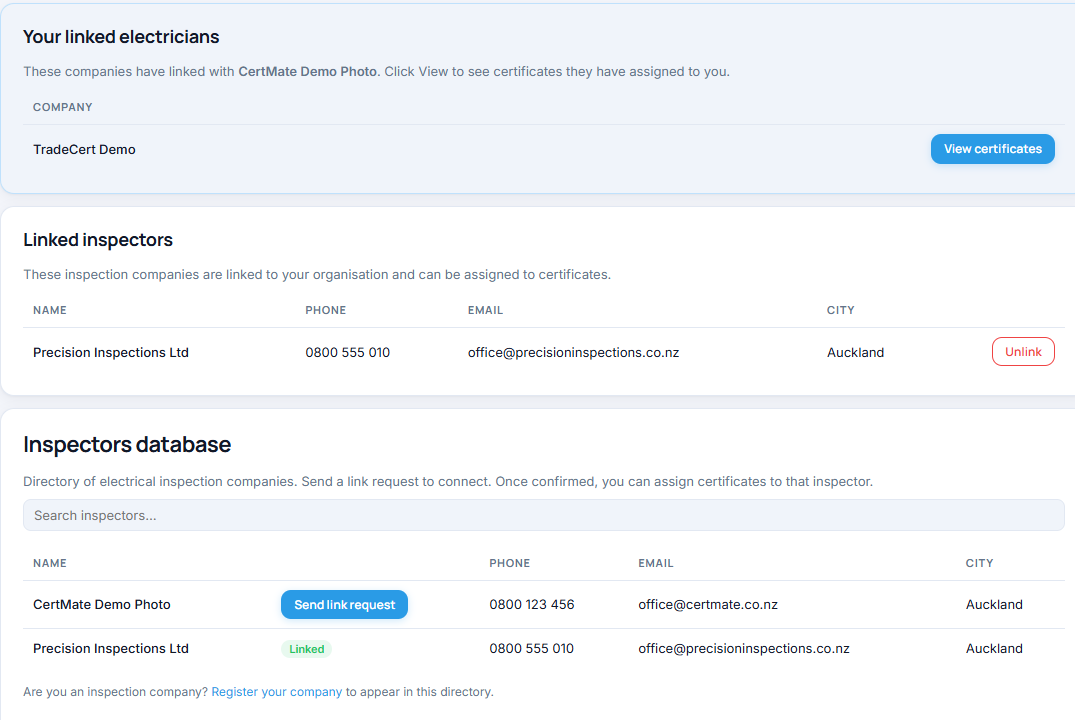
Task: Click Precision Inspections Ltd in Inspectors database
Action: [x=111, y=649]
